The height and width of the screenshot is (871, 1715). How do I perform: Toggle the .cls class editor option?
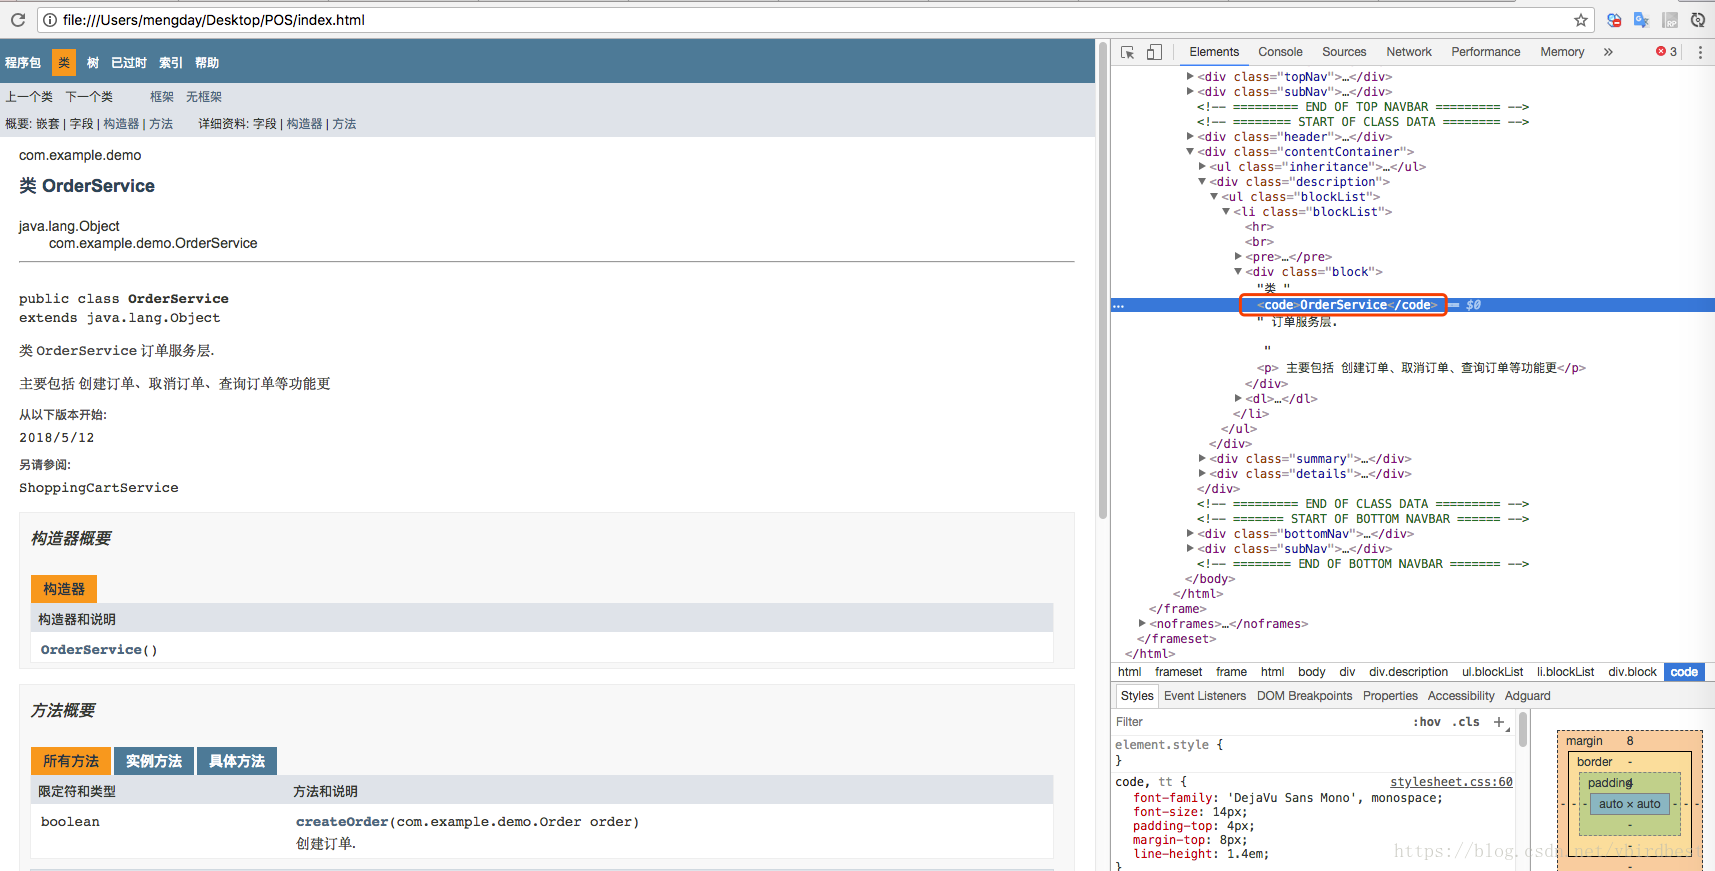(1466, 722)
